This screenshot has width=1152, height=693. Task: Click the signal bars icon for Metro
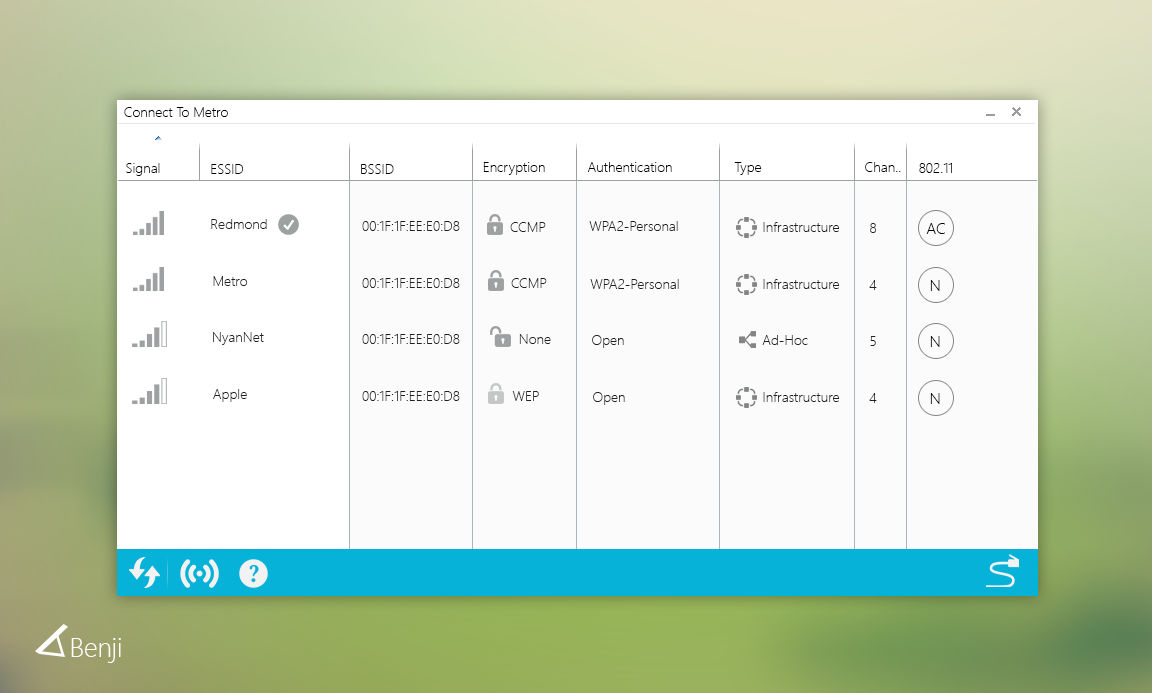point(148,279)
